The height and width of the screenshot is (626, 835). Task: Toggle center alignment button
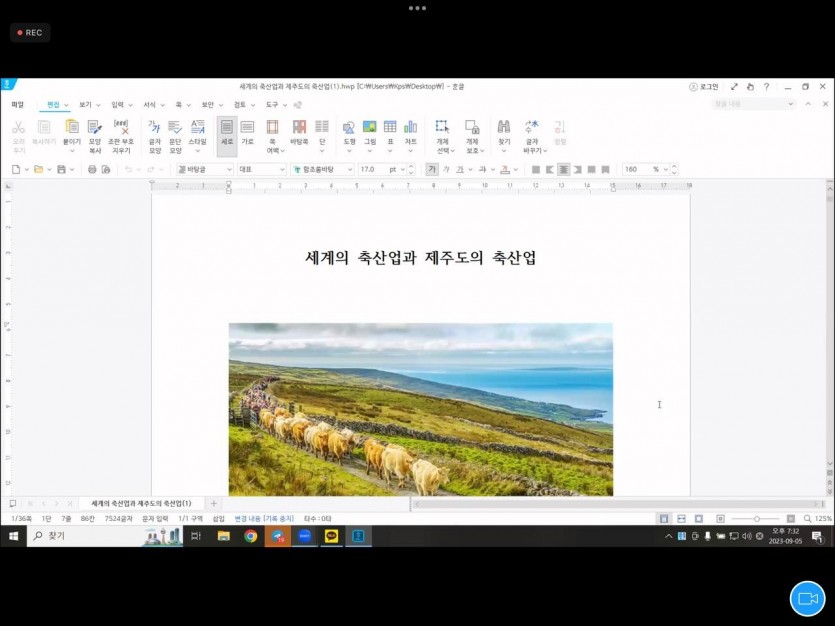click(x=563, y=169)
